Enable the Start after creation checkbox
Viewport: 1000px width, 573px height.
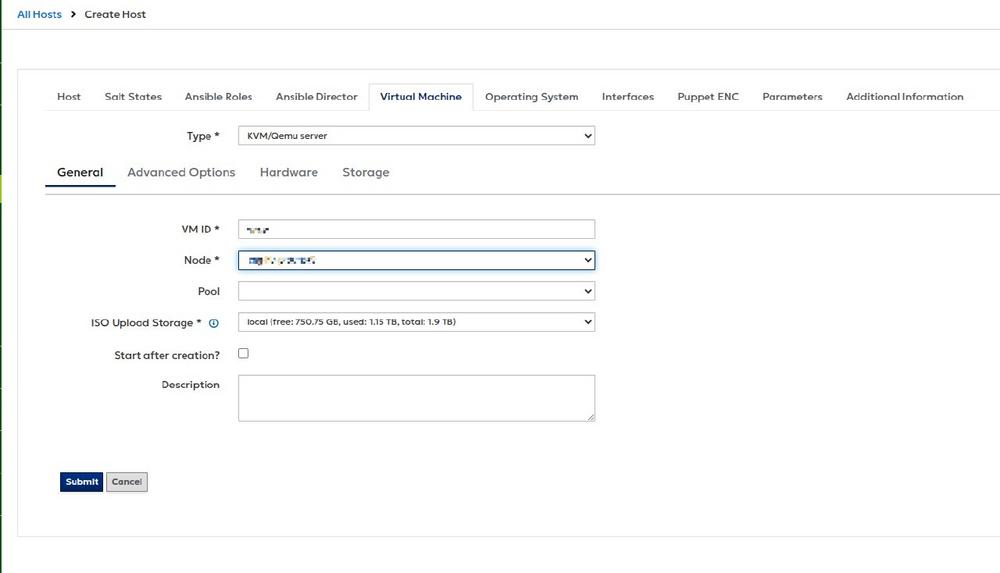coord(243,353)
